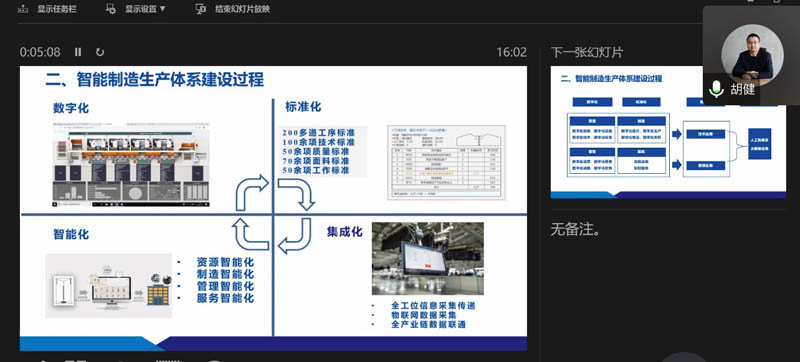Click the 结束幻灯片放映 end-show icon
Image resolution: width=800 pixels, height=362 pixels.
[x=201, y=9]
